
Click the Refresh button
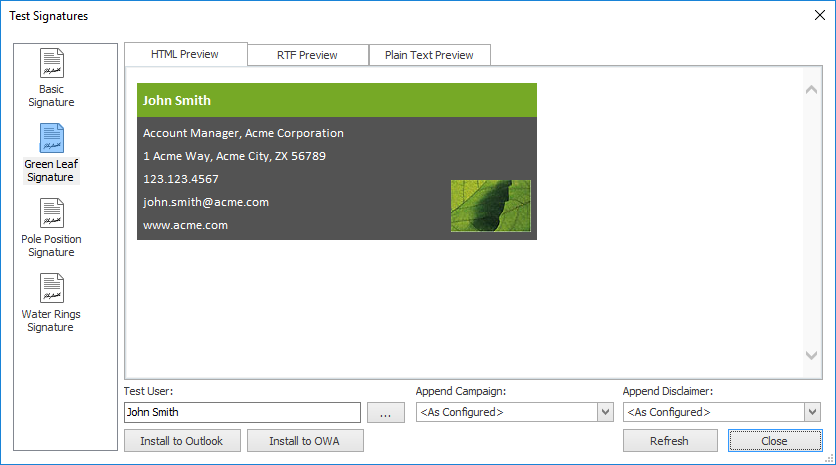[670, 441]
